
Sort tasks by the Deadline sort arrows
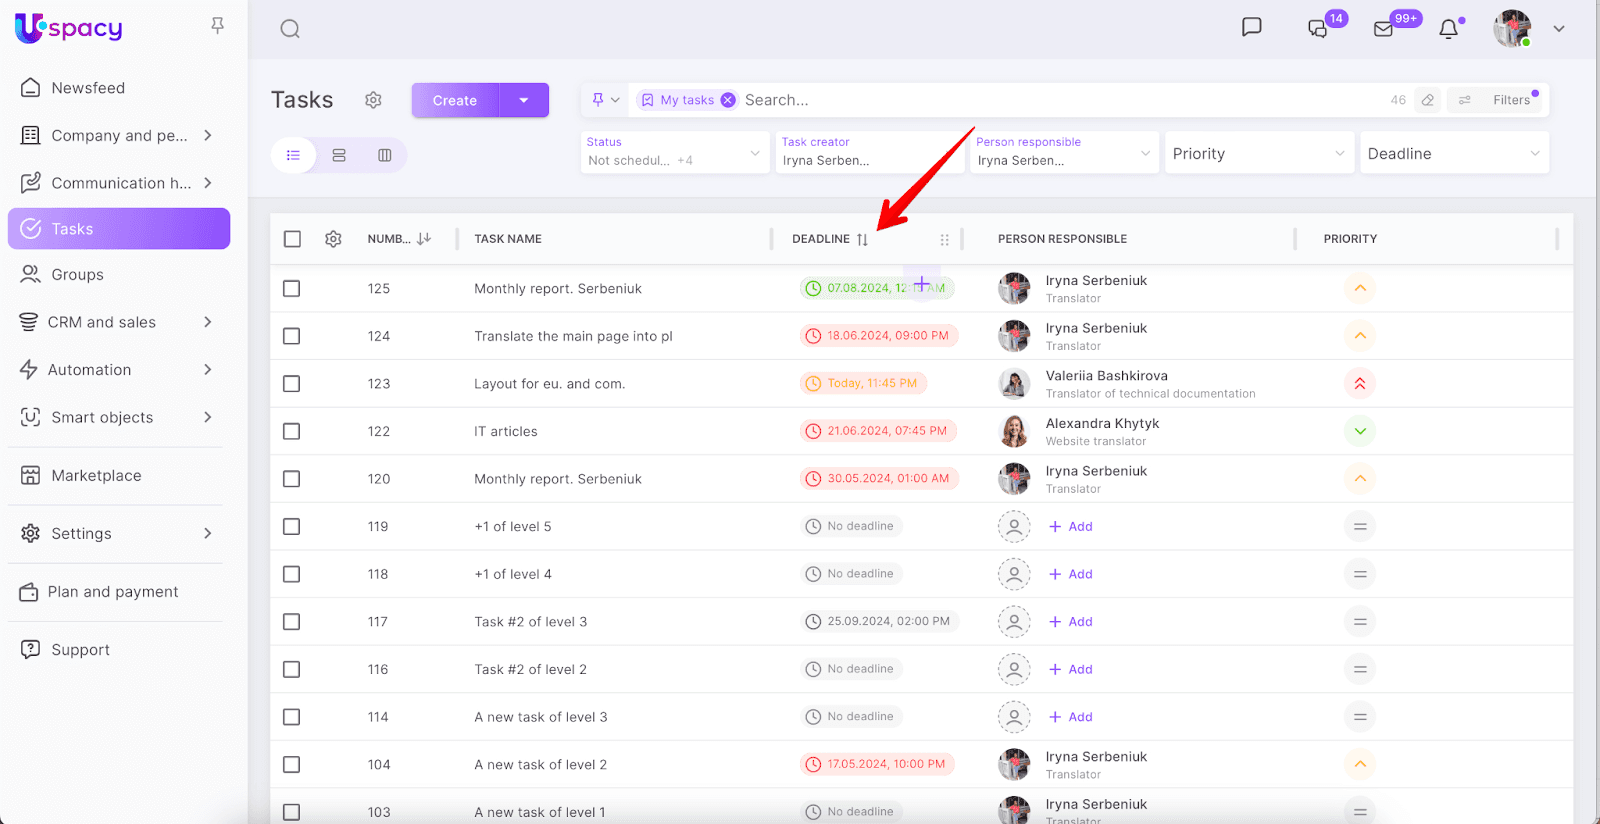coord(862,239)
